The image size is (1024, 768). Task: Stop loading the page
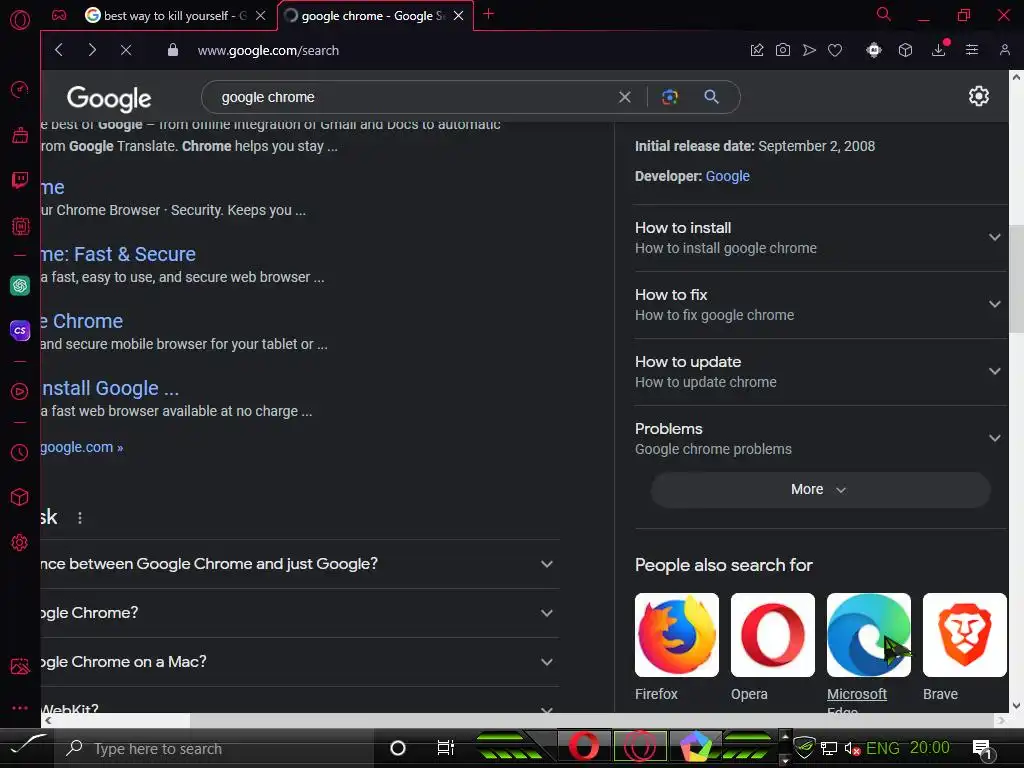pos(126,50)
